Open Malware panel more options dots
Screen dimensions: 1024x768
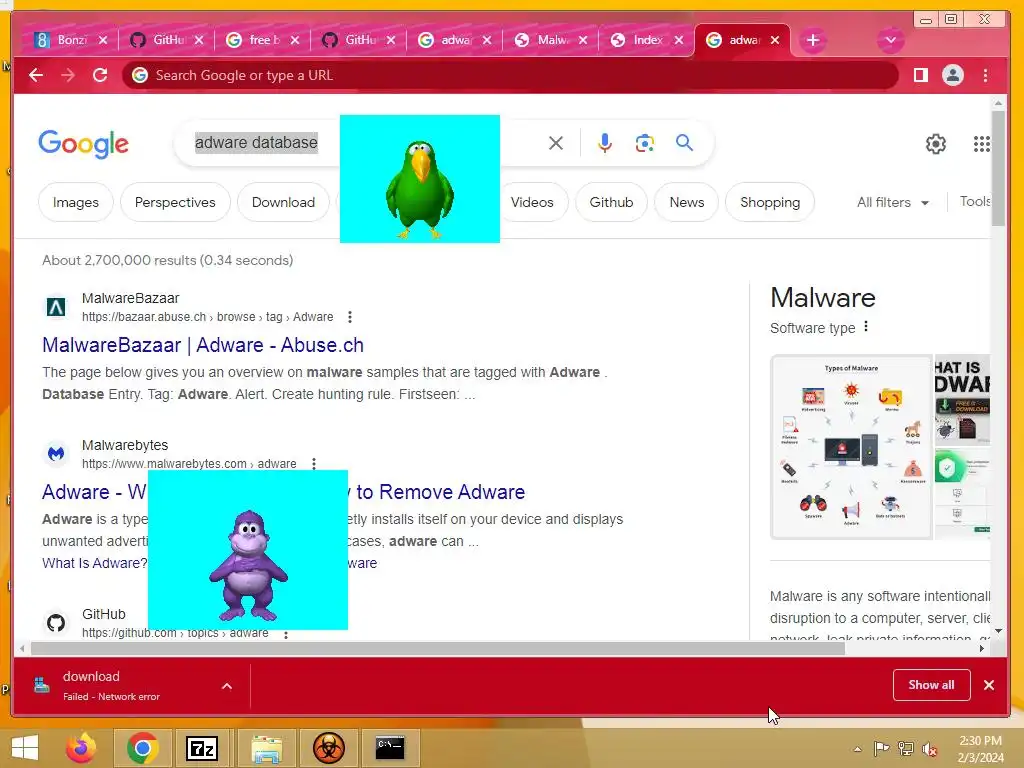click(866, 327)
